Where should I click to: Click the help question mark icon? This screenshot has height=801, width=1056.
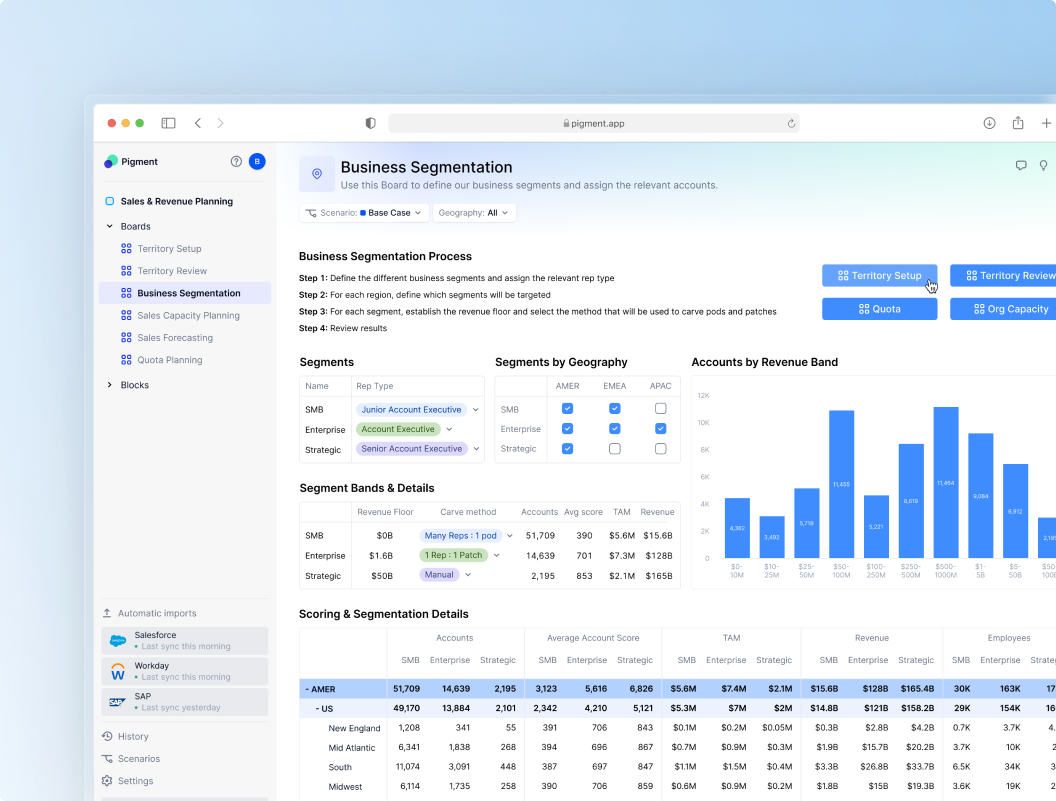point(236,161)
